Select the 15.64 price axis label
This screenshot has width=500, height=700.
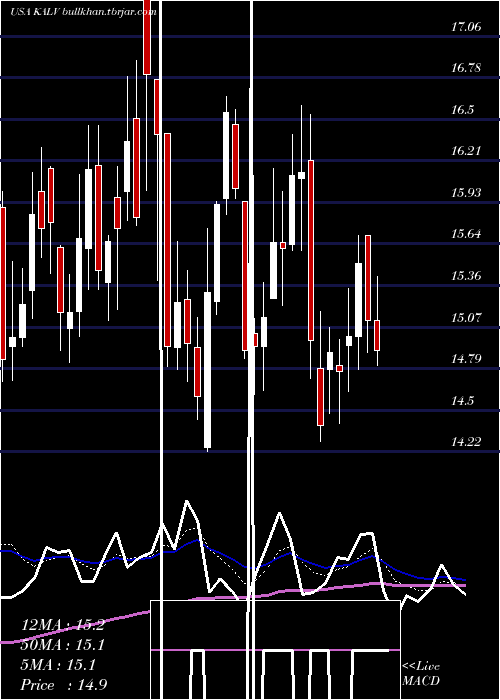pos(466,234)
